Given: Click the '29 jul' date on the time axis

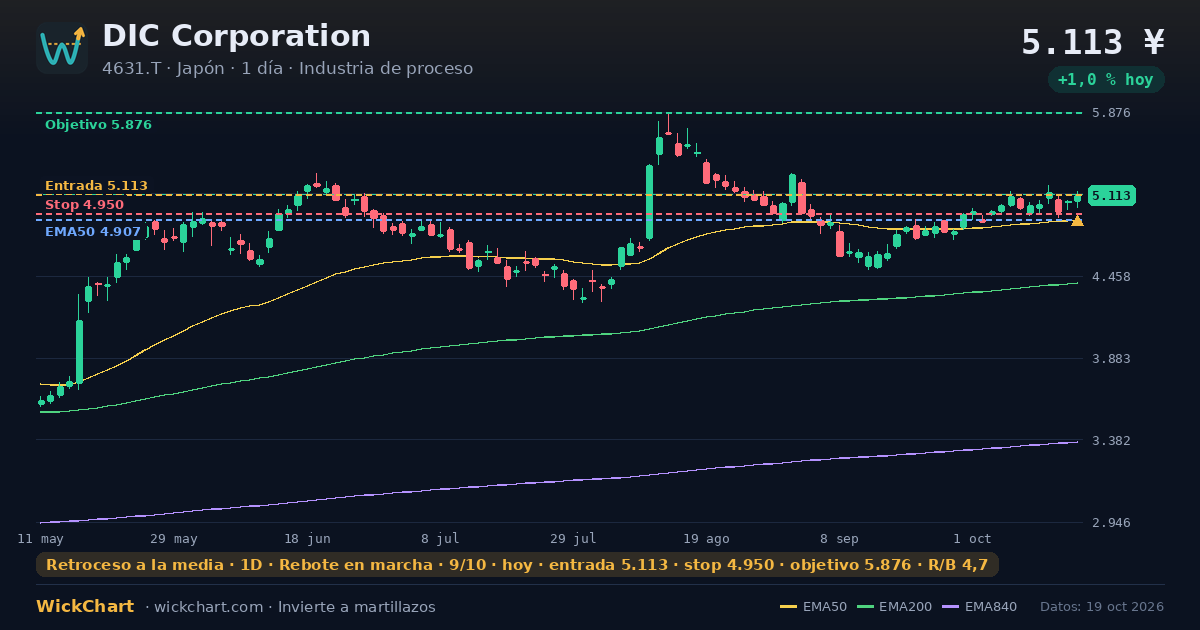Looking at the screenshot, I should 573,539.
